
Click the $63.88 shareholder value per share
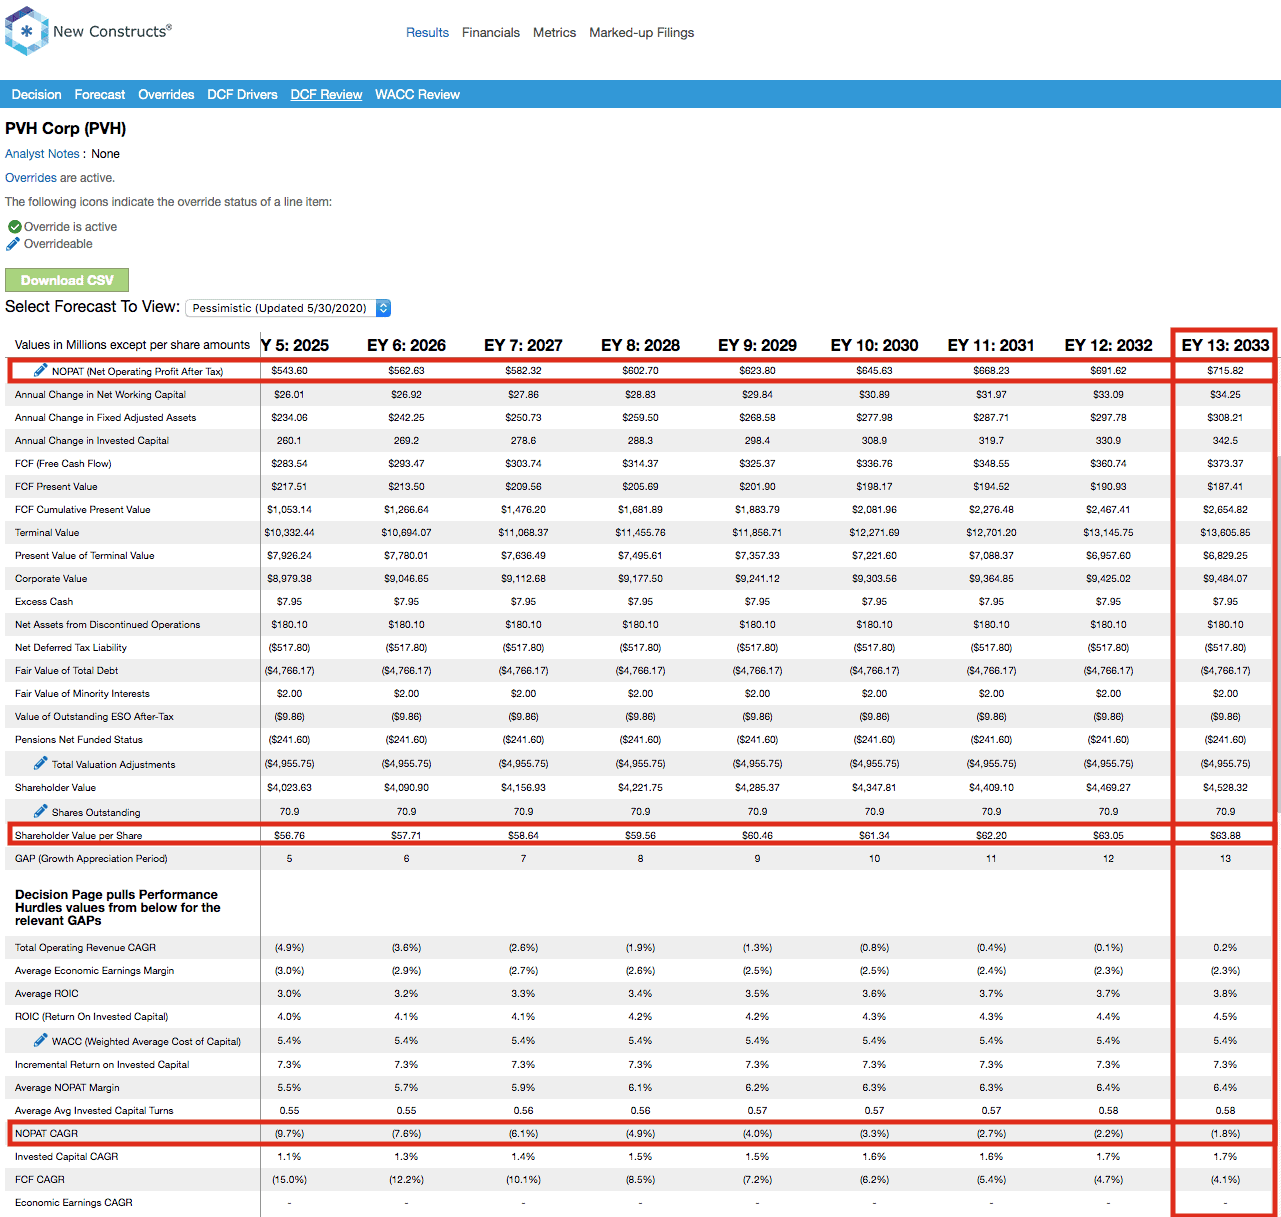coord(1225,835)
